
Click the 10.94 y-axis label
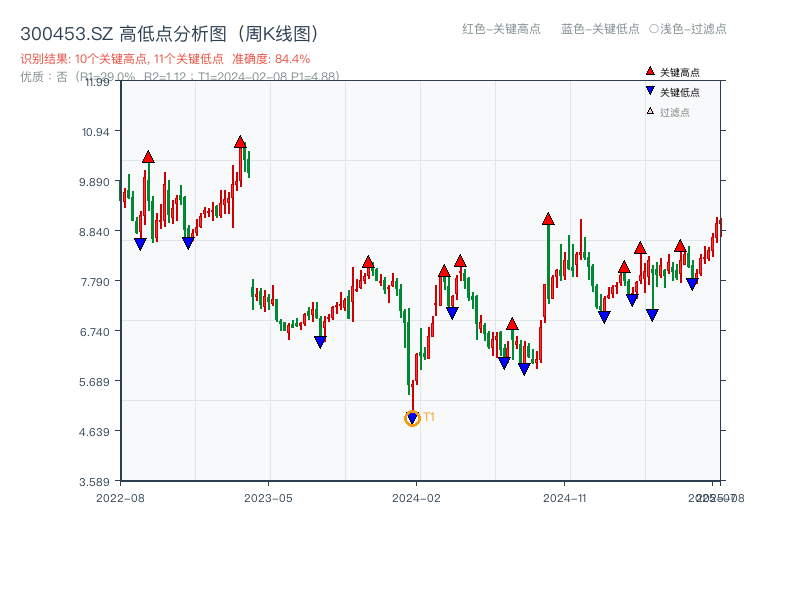95,132
